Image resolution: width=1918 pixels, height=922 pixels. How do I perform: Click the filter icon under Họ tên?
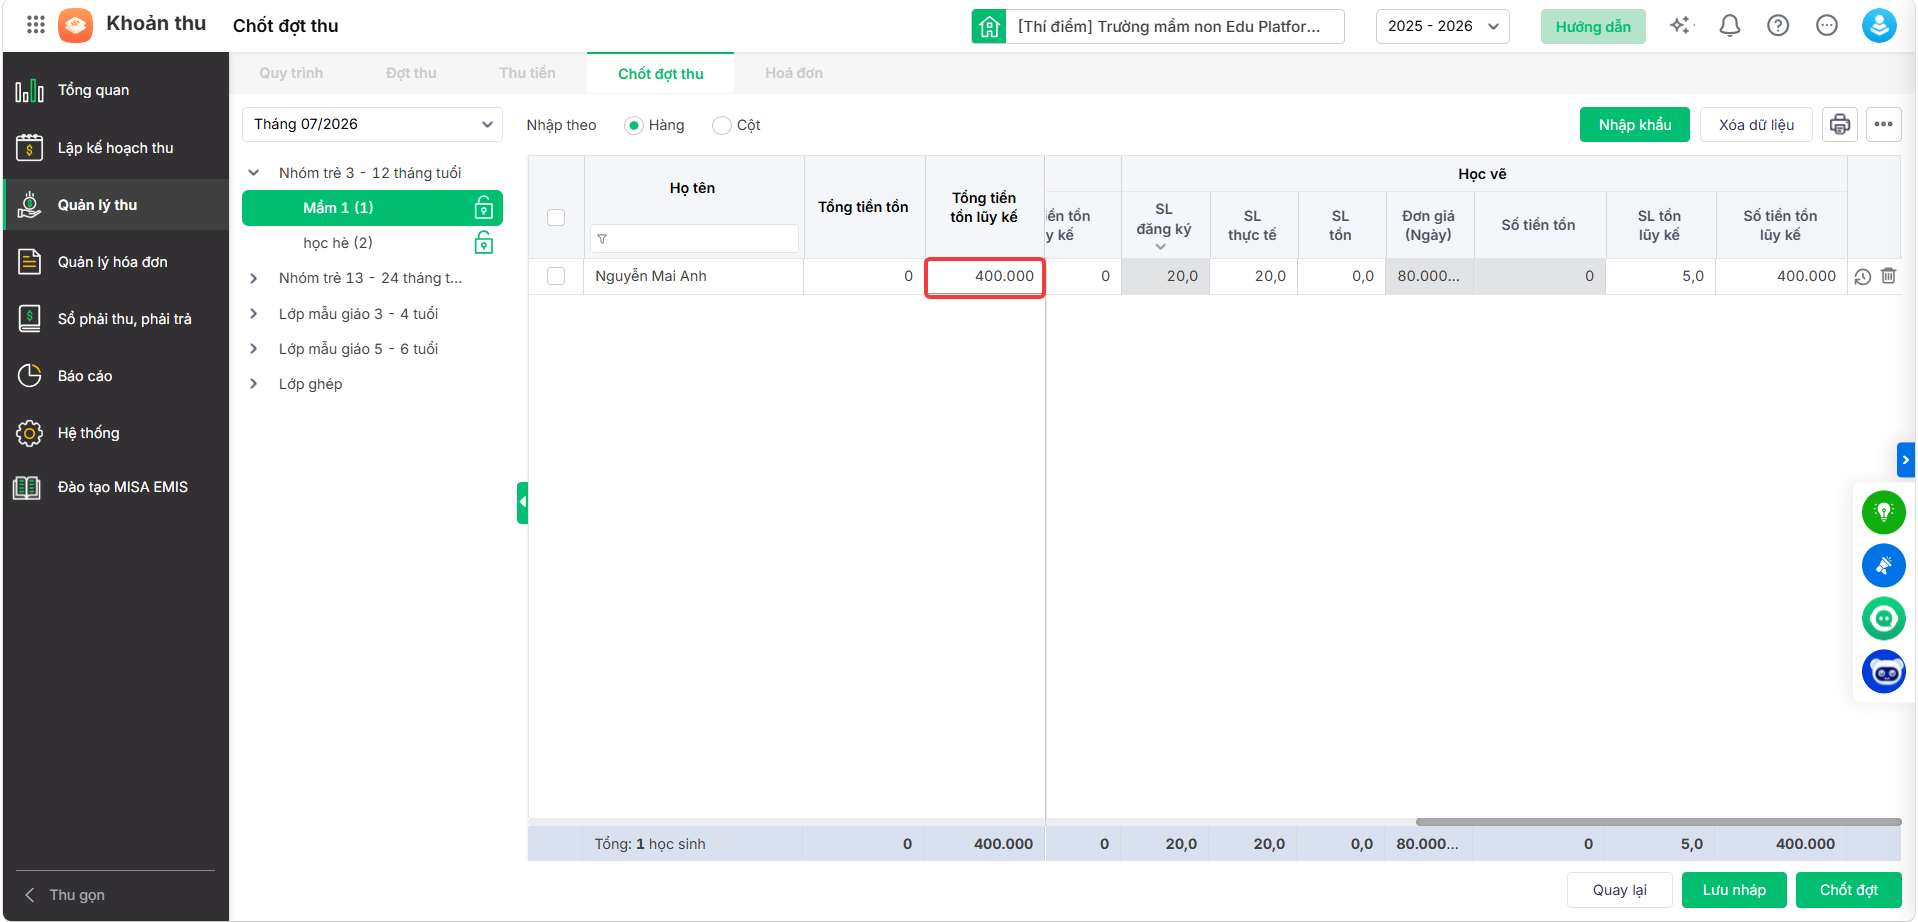[602, 239]
